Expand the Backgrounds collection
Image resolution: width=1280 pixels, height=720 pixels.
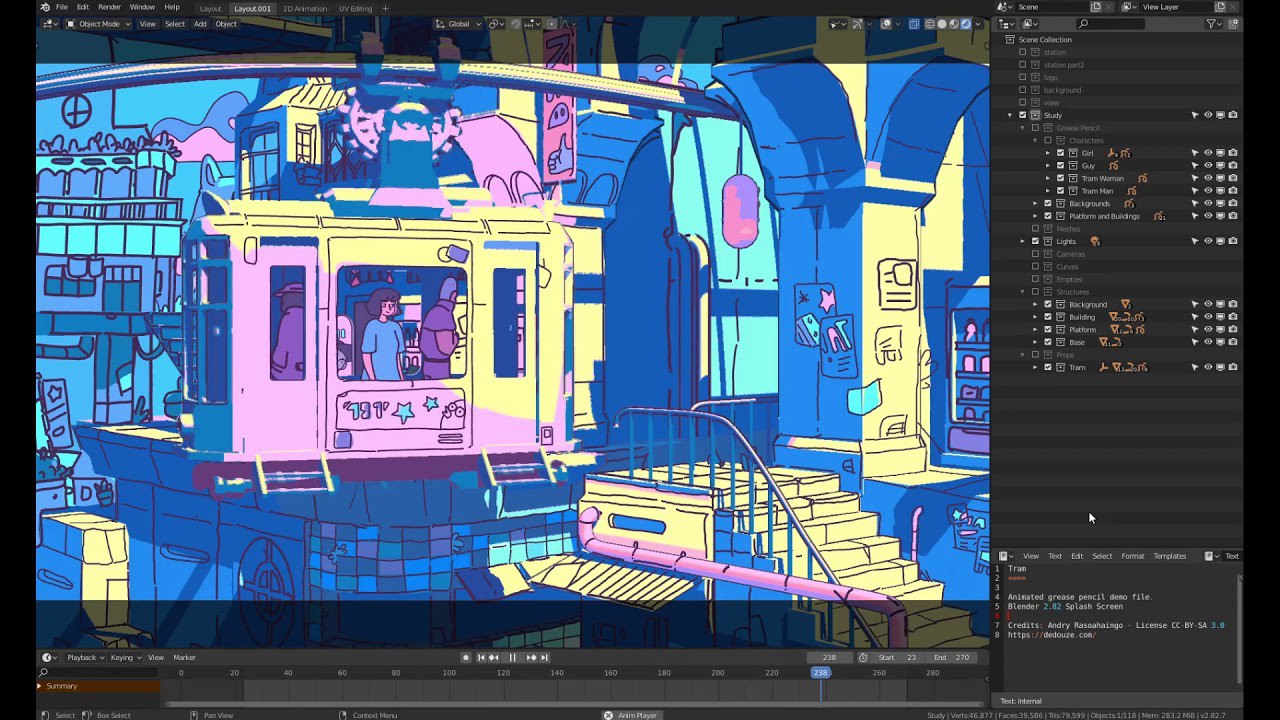pyautogui.click(x=1036, y=203)
